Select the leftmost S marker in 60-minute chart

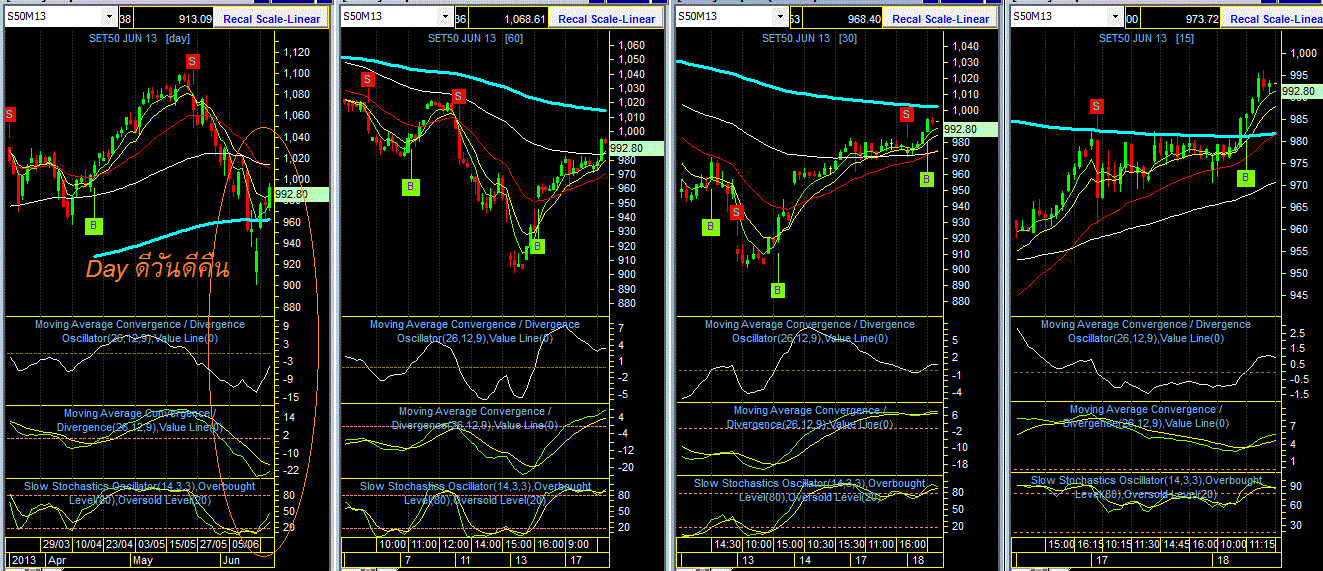click(x=368, y=79)
